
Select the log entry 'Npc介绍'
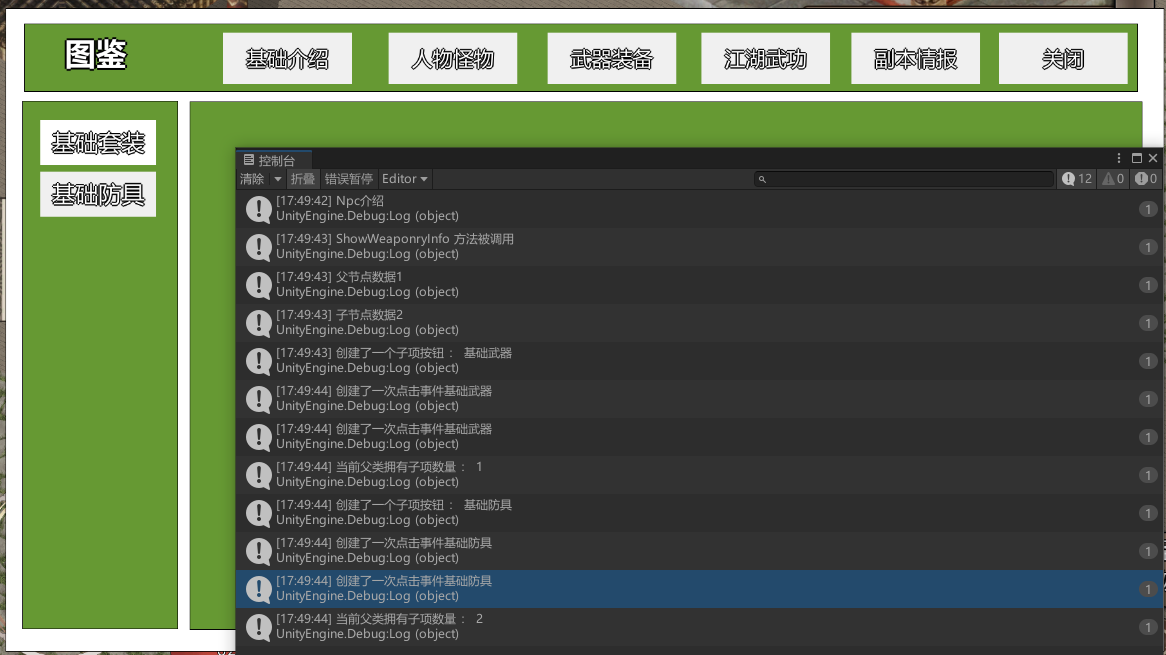tap(699, 209)
